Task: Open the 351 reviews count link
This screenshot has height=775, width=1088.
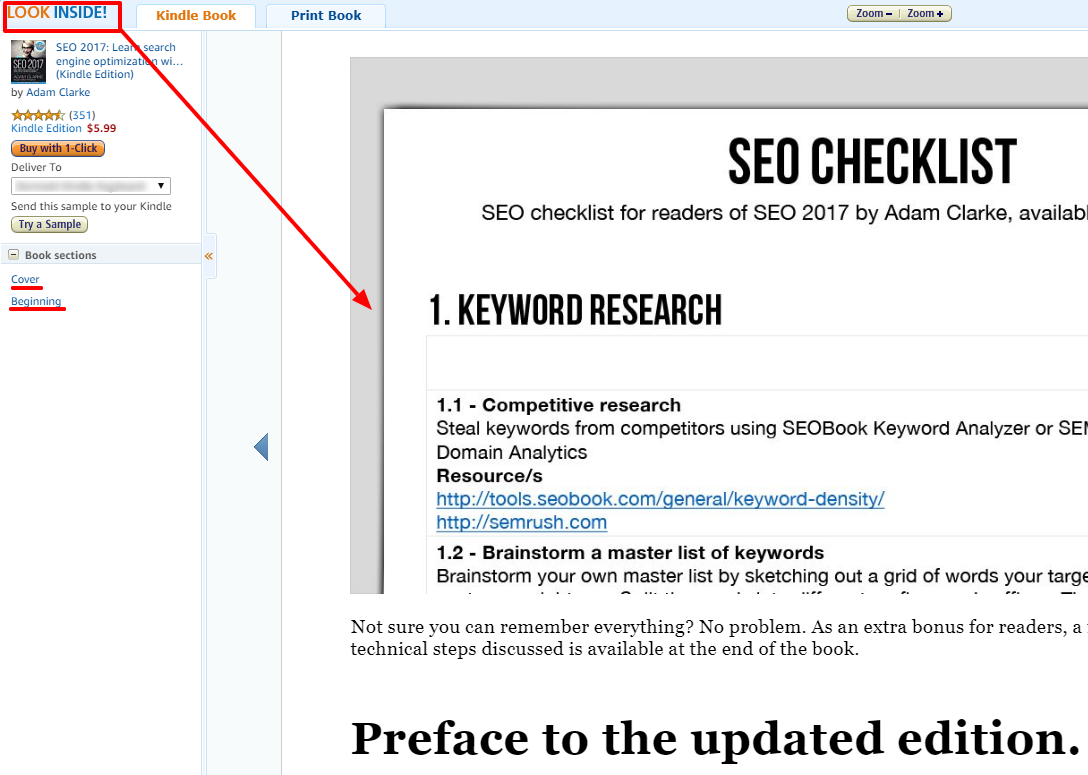Action: (x=82, y=115)
